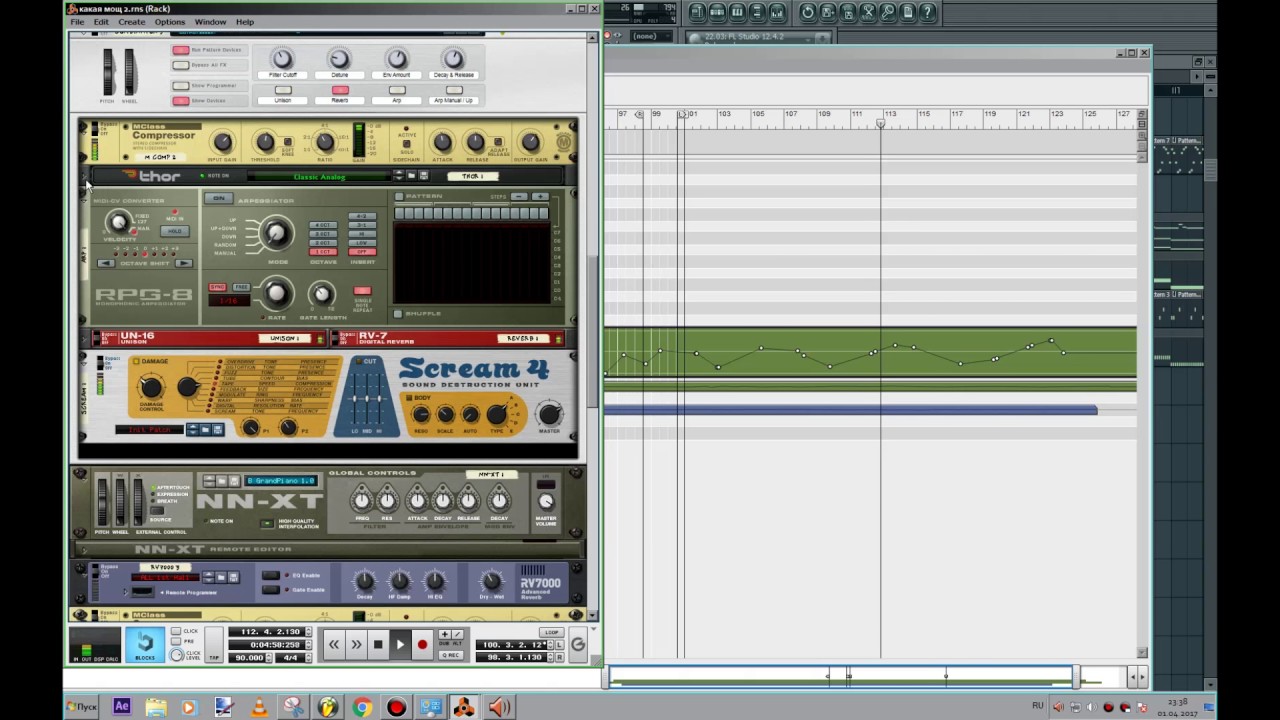Toggle RV7000 Gate Enable button

271,590
